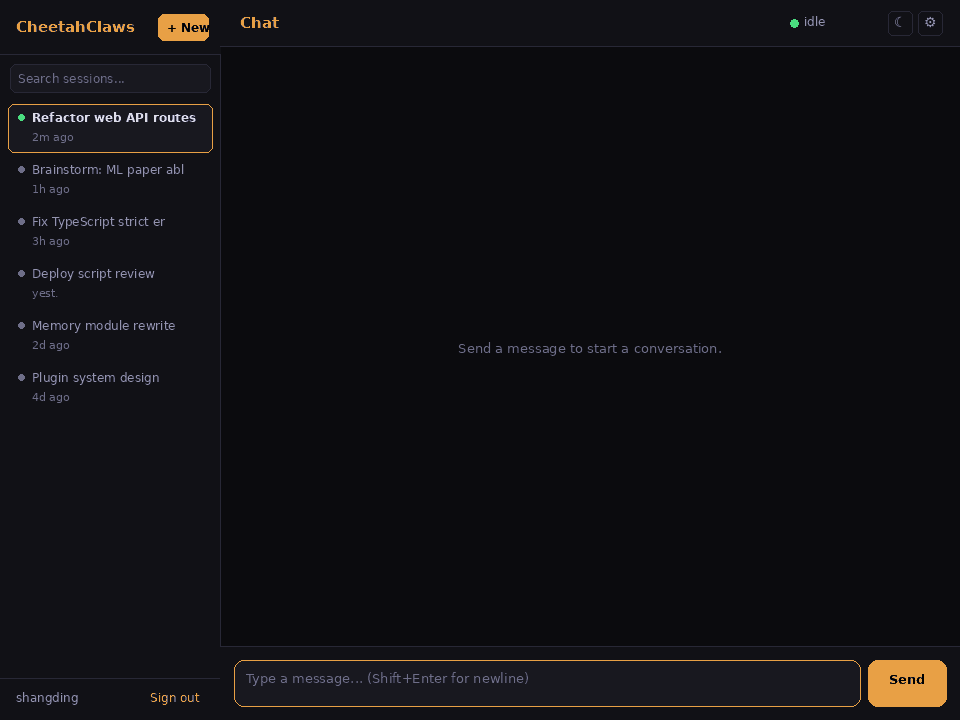The width and height of the screenshot is (960, 720).
Task: Click the CheetahClaws logo title
Action: point(75,27)
